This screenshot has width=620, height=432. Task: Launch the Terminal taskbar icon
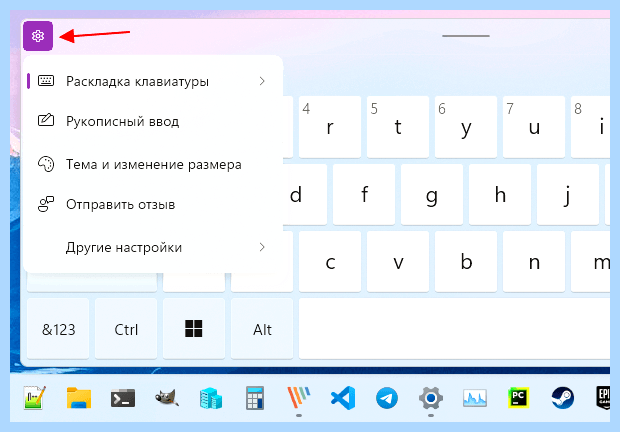tap(123, 398)
